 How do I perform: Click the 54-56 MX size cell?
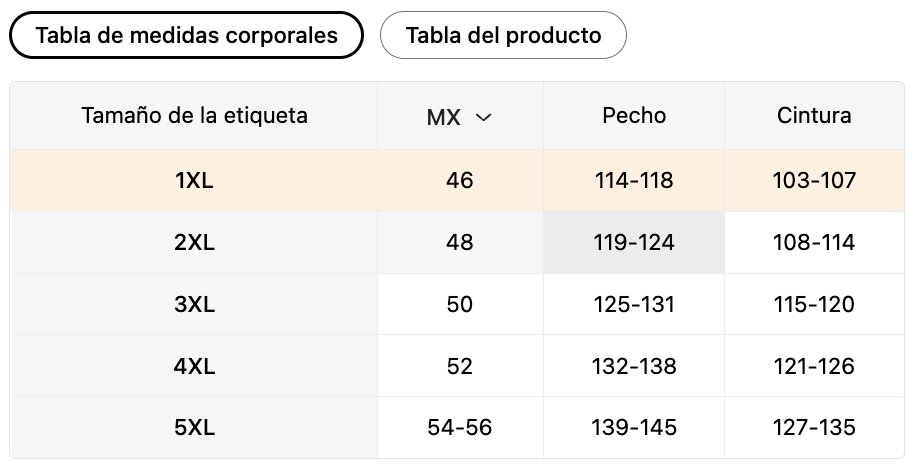click(x=460, y=427)
